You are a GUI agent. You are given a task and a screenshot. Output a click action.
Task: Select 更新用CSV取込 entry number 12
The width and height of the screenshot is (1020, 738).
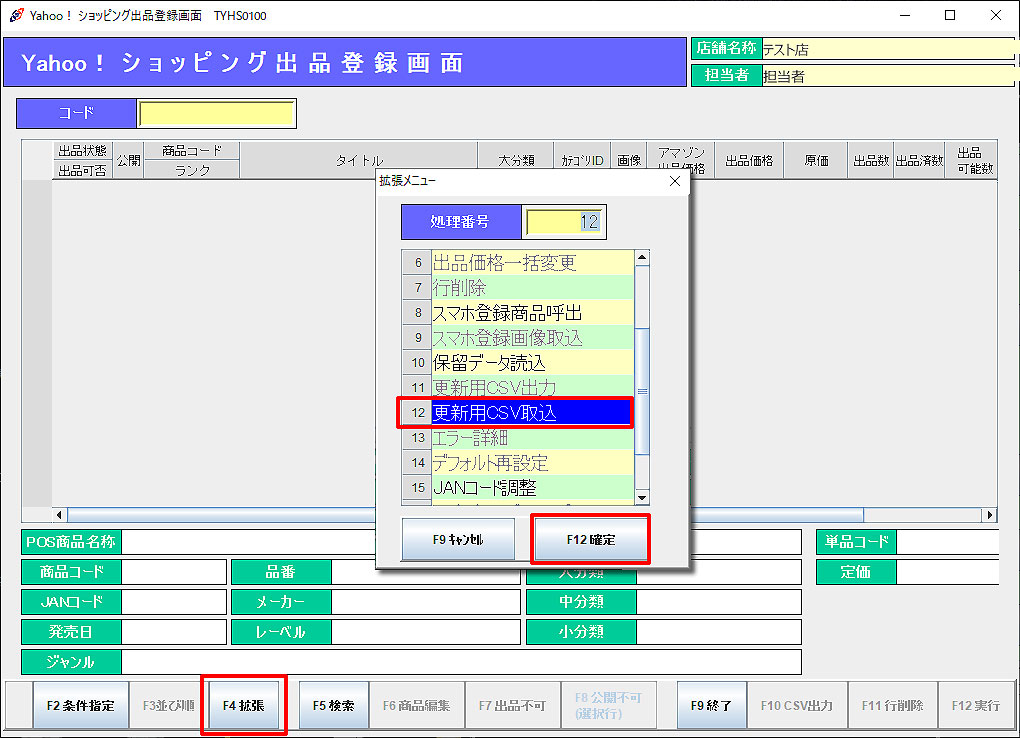point(530,412)
